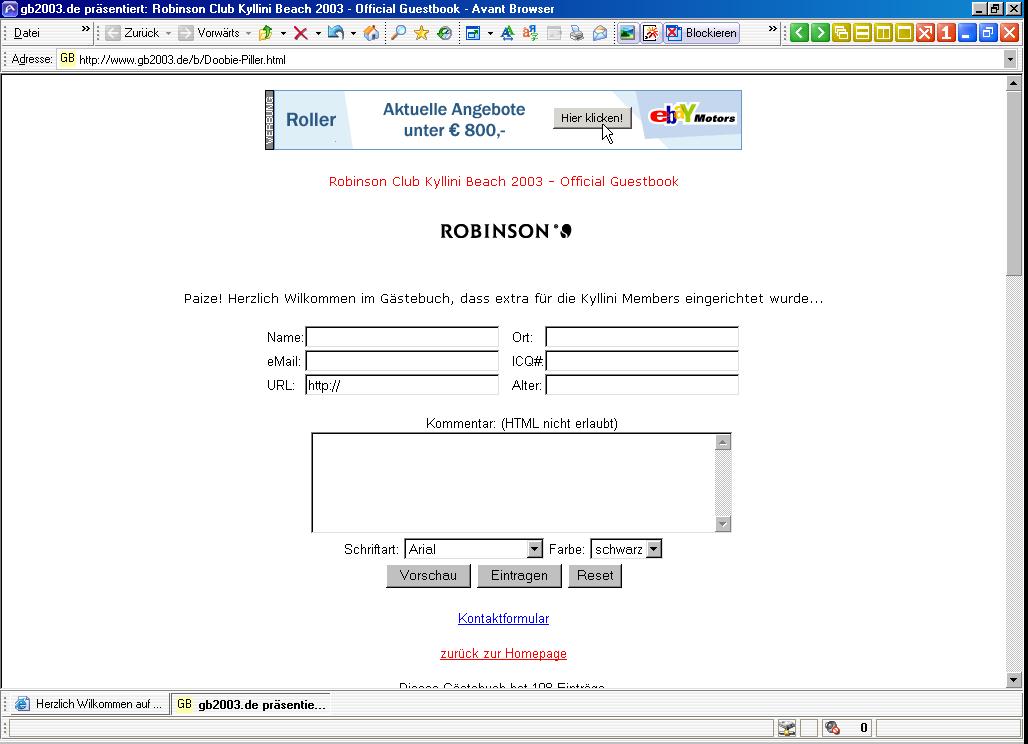
Task: Go to the home page icon
Action: pos(371,33)
